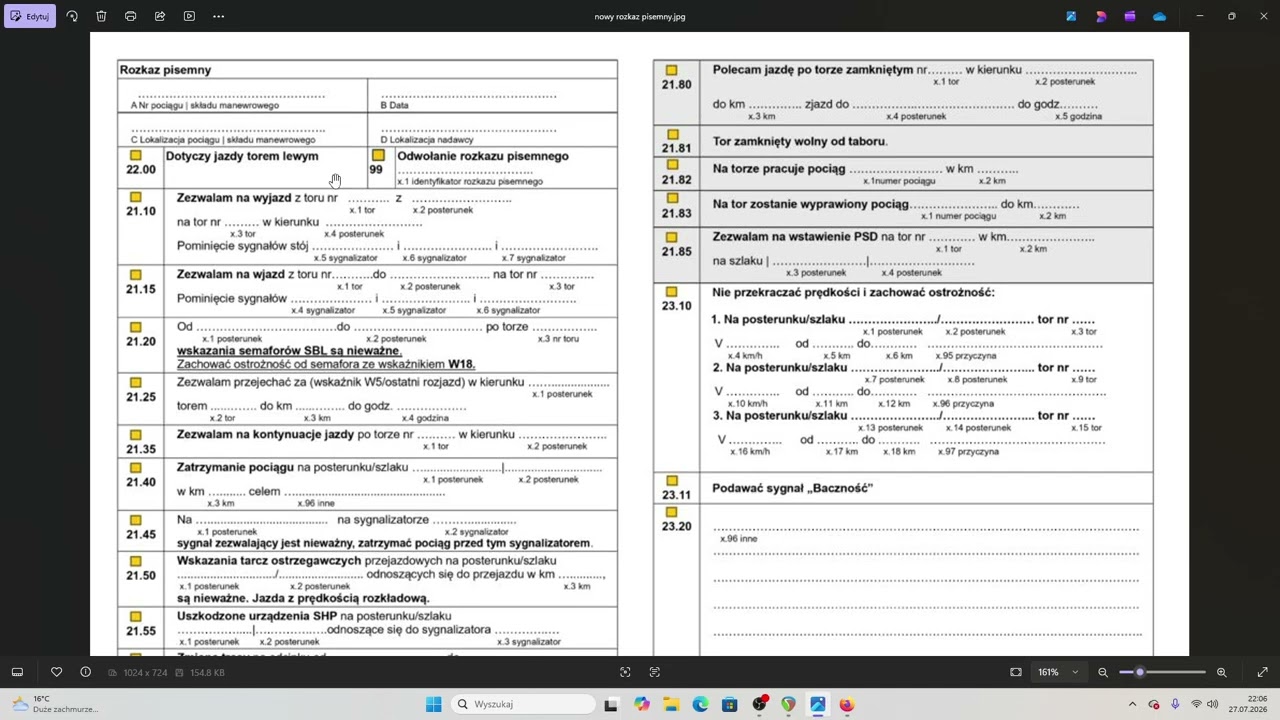
Task: Click 'Polecam jazdę po torze zamkniętym' text
Action: pyautogui.click(x=813, y=70)
